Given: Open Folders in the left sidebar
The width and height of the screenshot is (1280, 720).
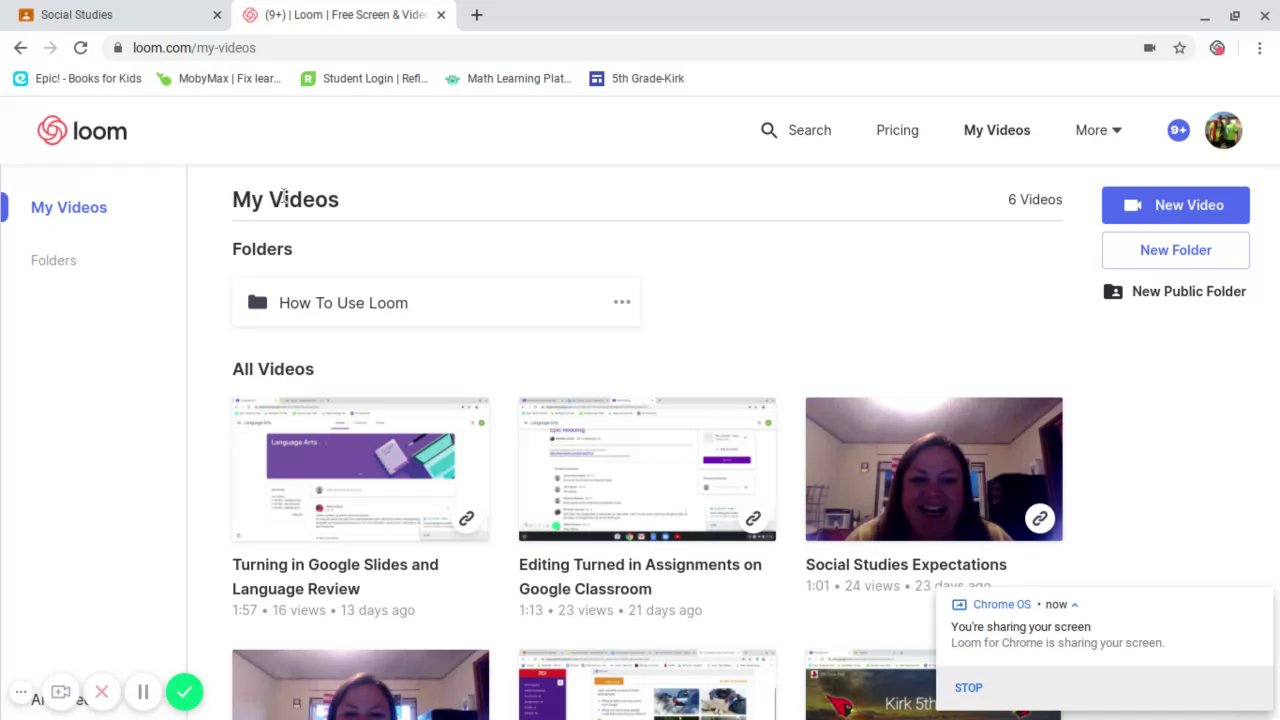Looking at the screenshot, I should 53,260.
